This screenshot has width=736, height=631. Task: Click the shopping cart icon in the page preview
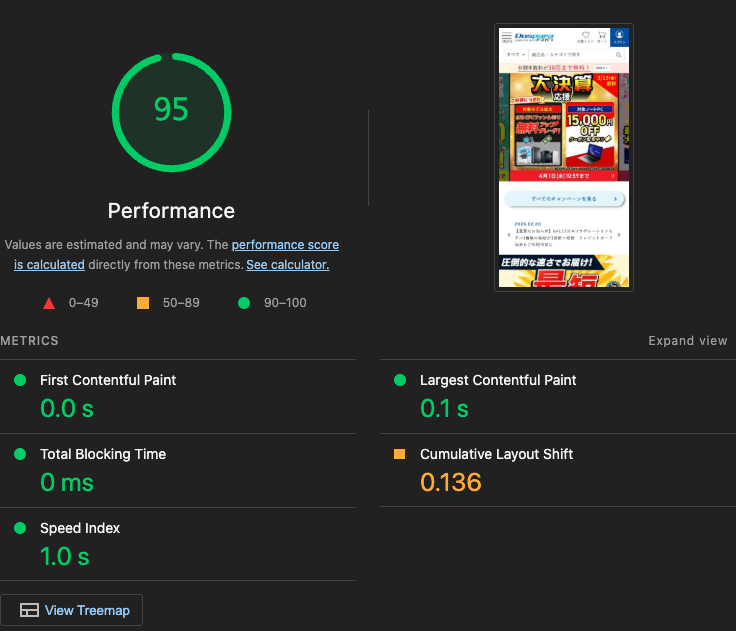602,36
